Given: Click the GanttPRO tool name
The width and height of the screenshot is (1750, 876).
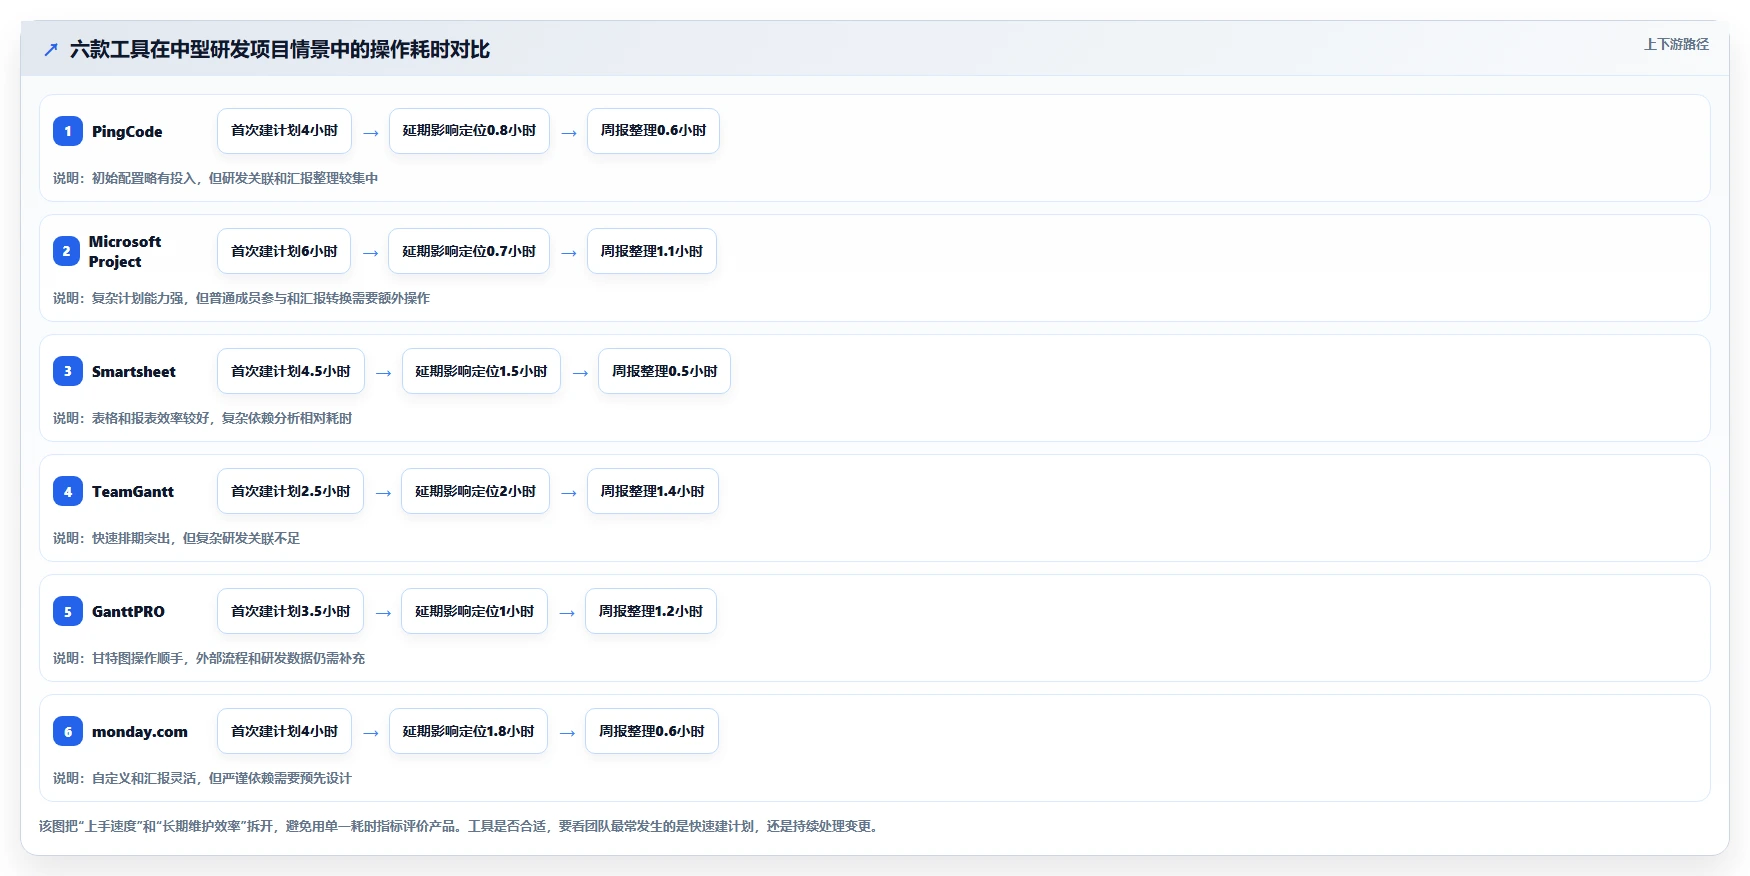Looking at the screenshot, I should tap(128, 611).
